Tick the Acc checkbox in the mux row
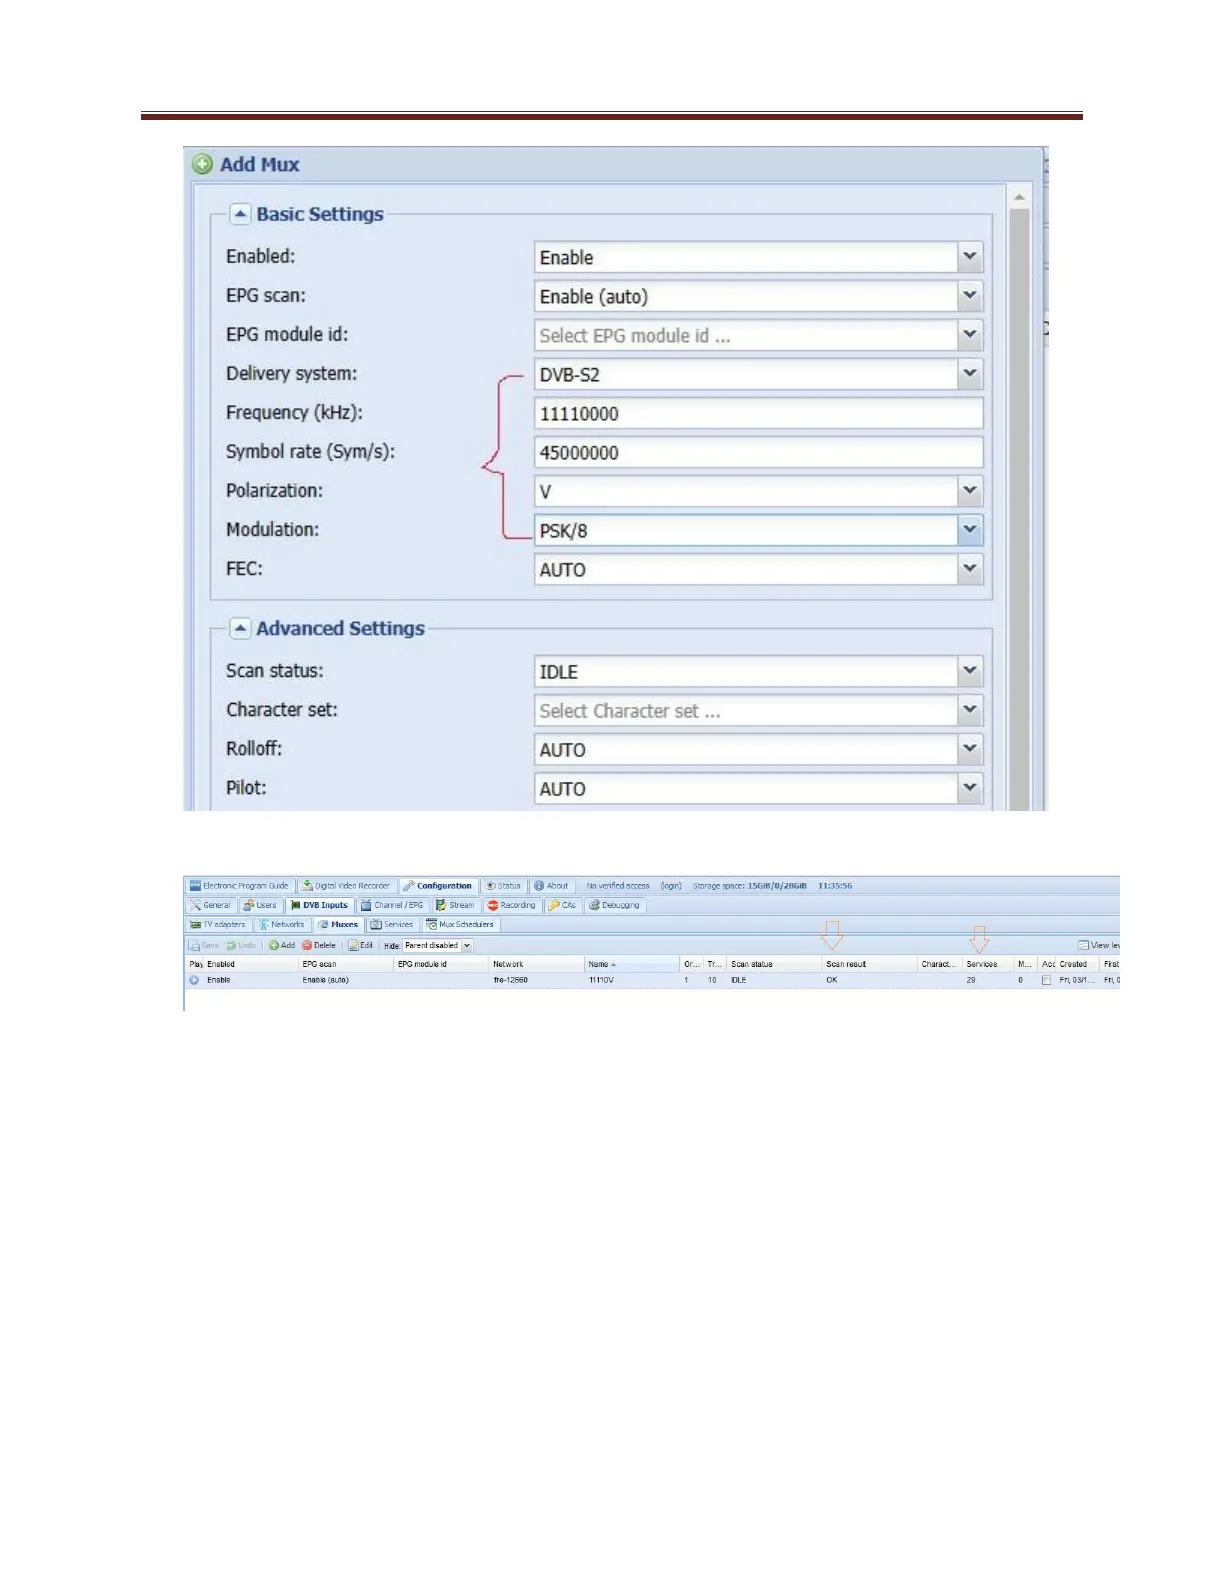 [1046, 981]
